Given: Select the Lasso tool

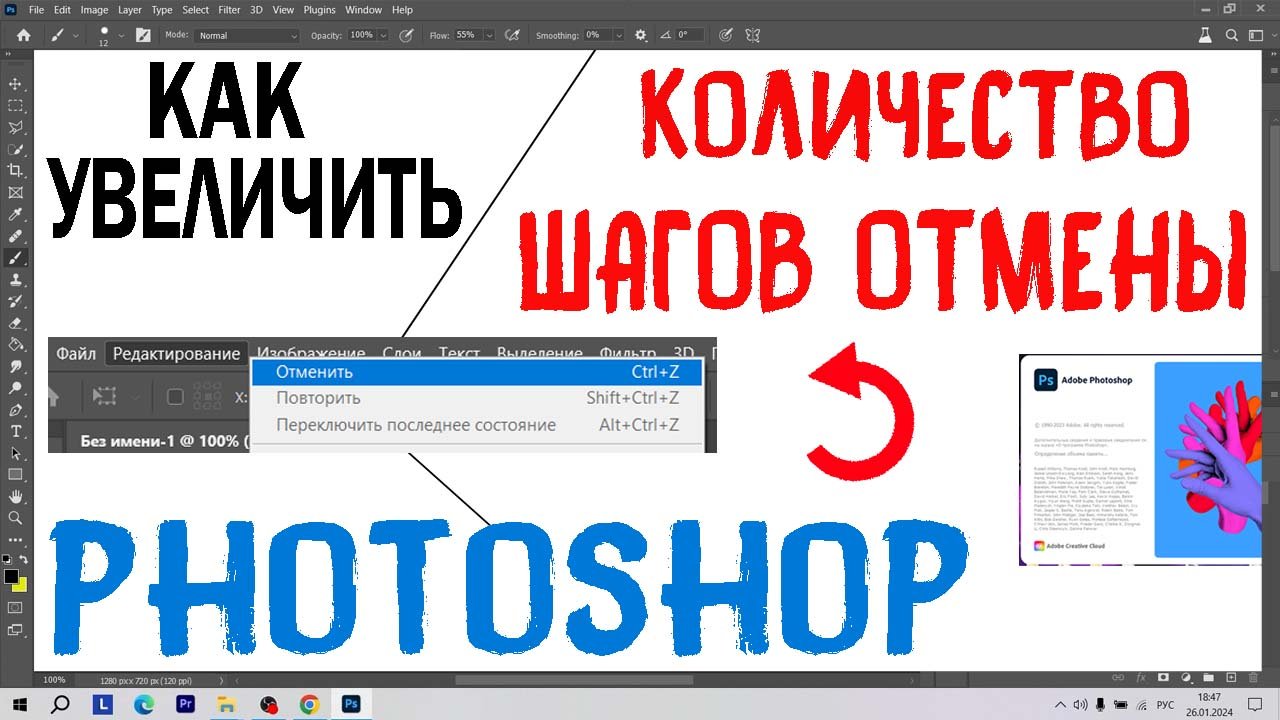Looking at the screenshot, I should click(x=15, y=128).
